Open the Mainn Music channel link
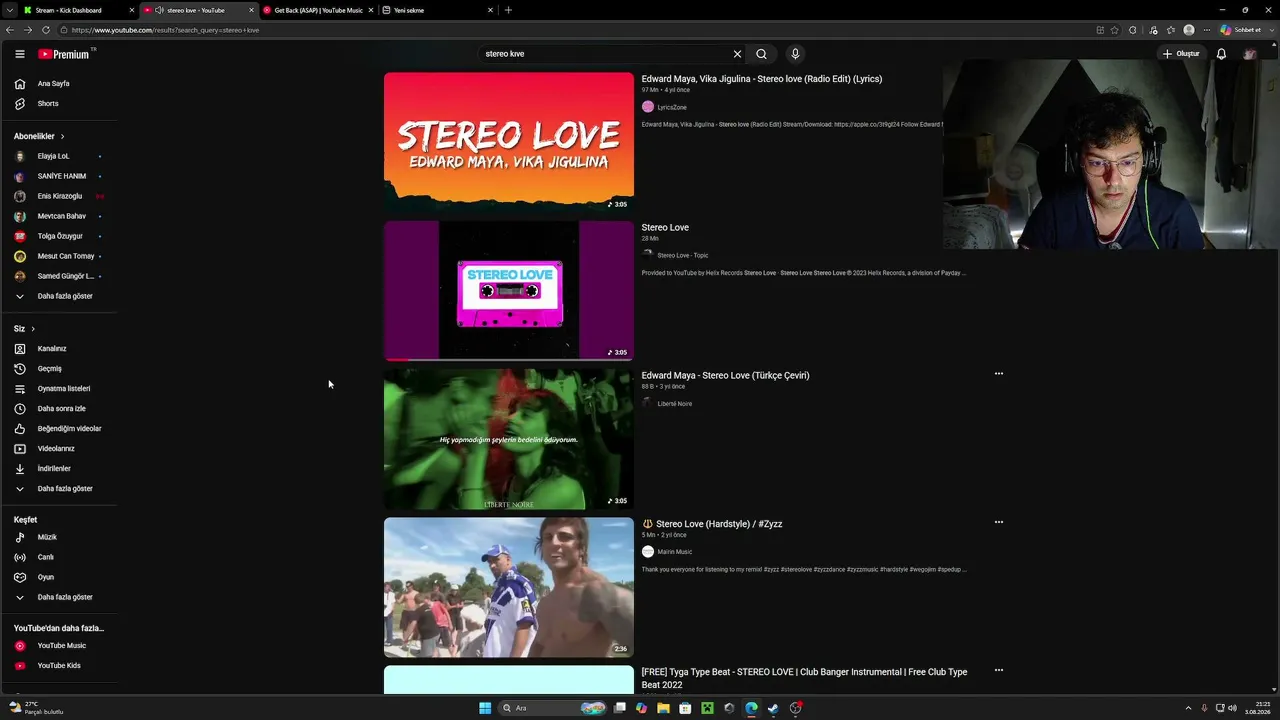 (x=674, y=552)
